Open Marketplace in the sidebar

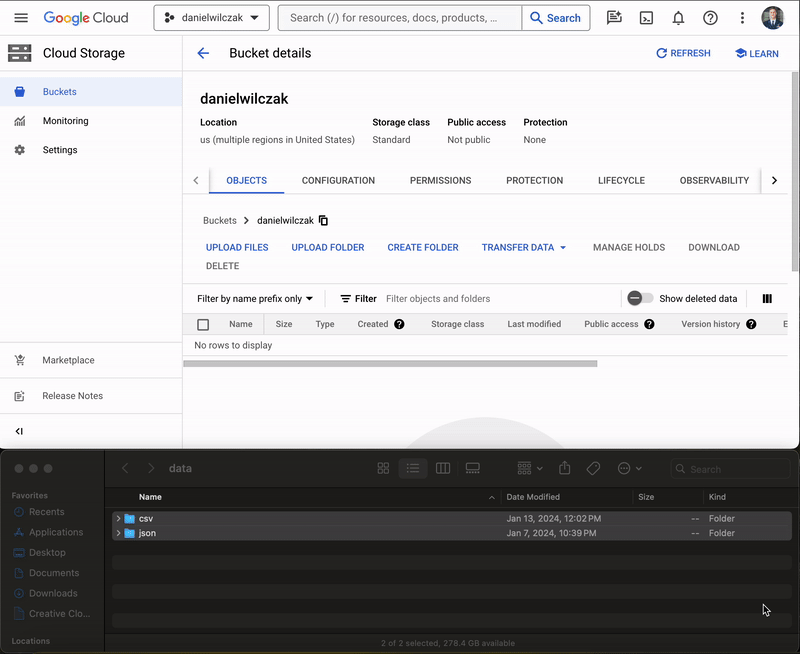[91, 360]
